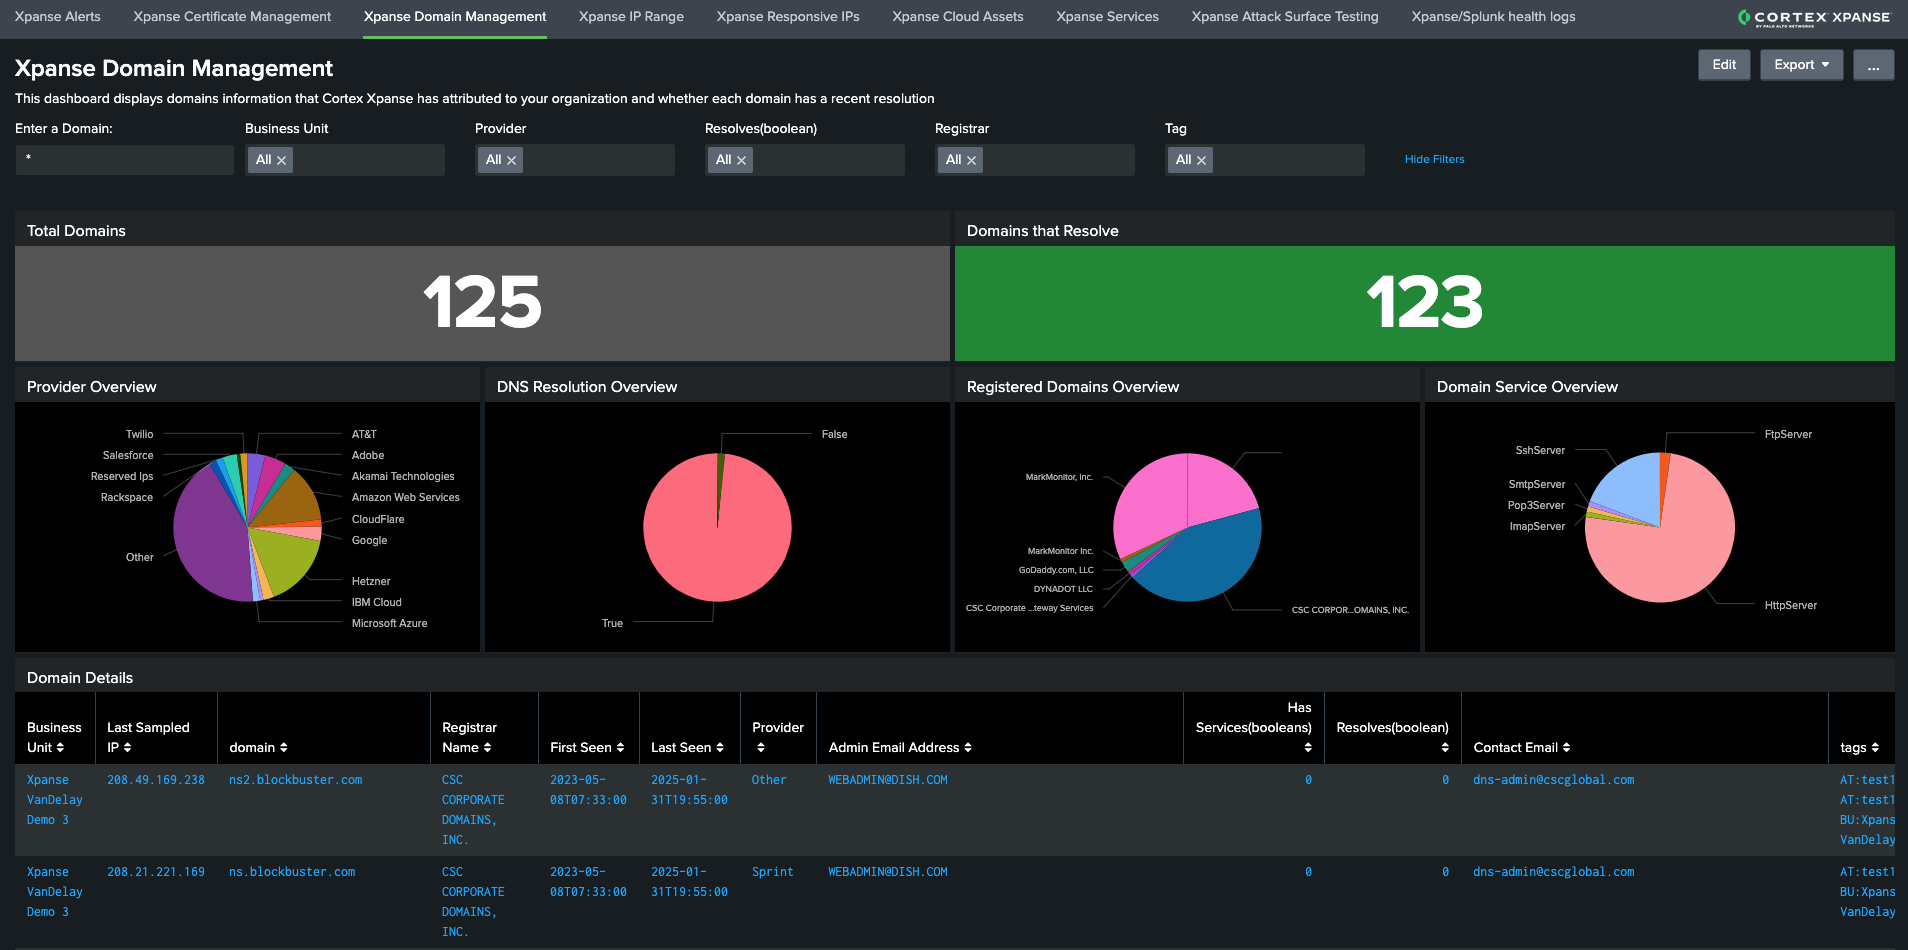Open Xpanse/Splunk health logs tab
The width and height of the screenshot is (1908, 950).
point(1493,17)
